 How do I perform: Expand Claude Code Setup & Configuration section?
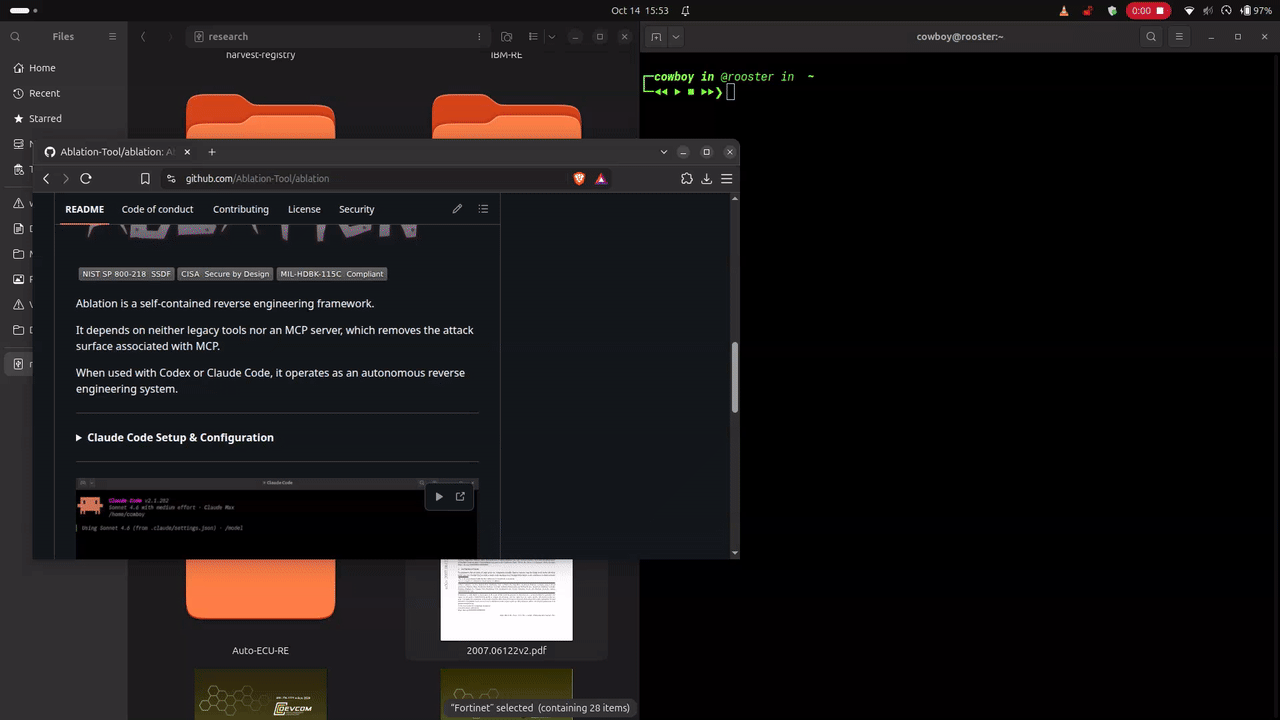pos(175,437)
